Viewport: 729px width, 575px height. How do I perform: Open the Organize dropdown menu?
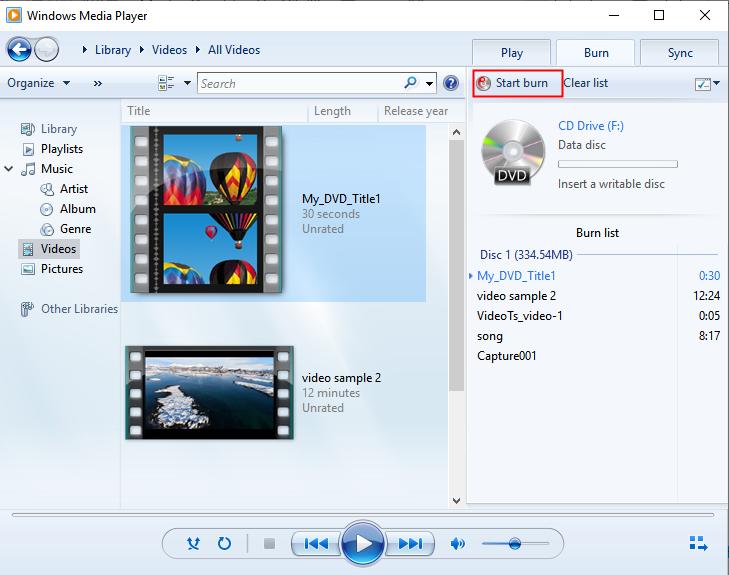click(38, 83)
